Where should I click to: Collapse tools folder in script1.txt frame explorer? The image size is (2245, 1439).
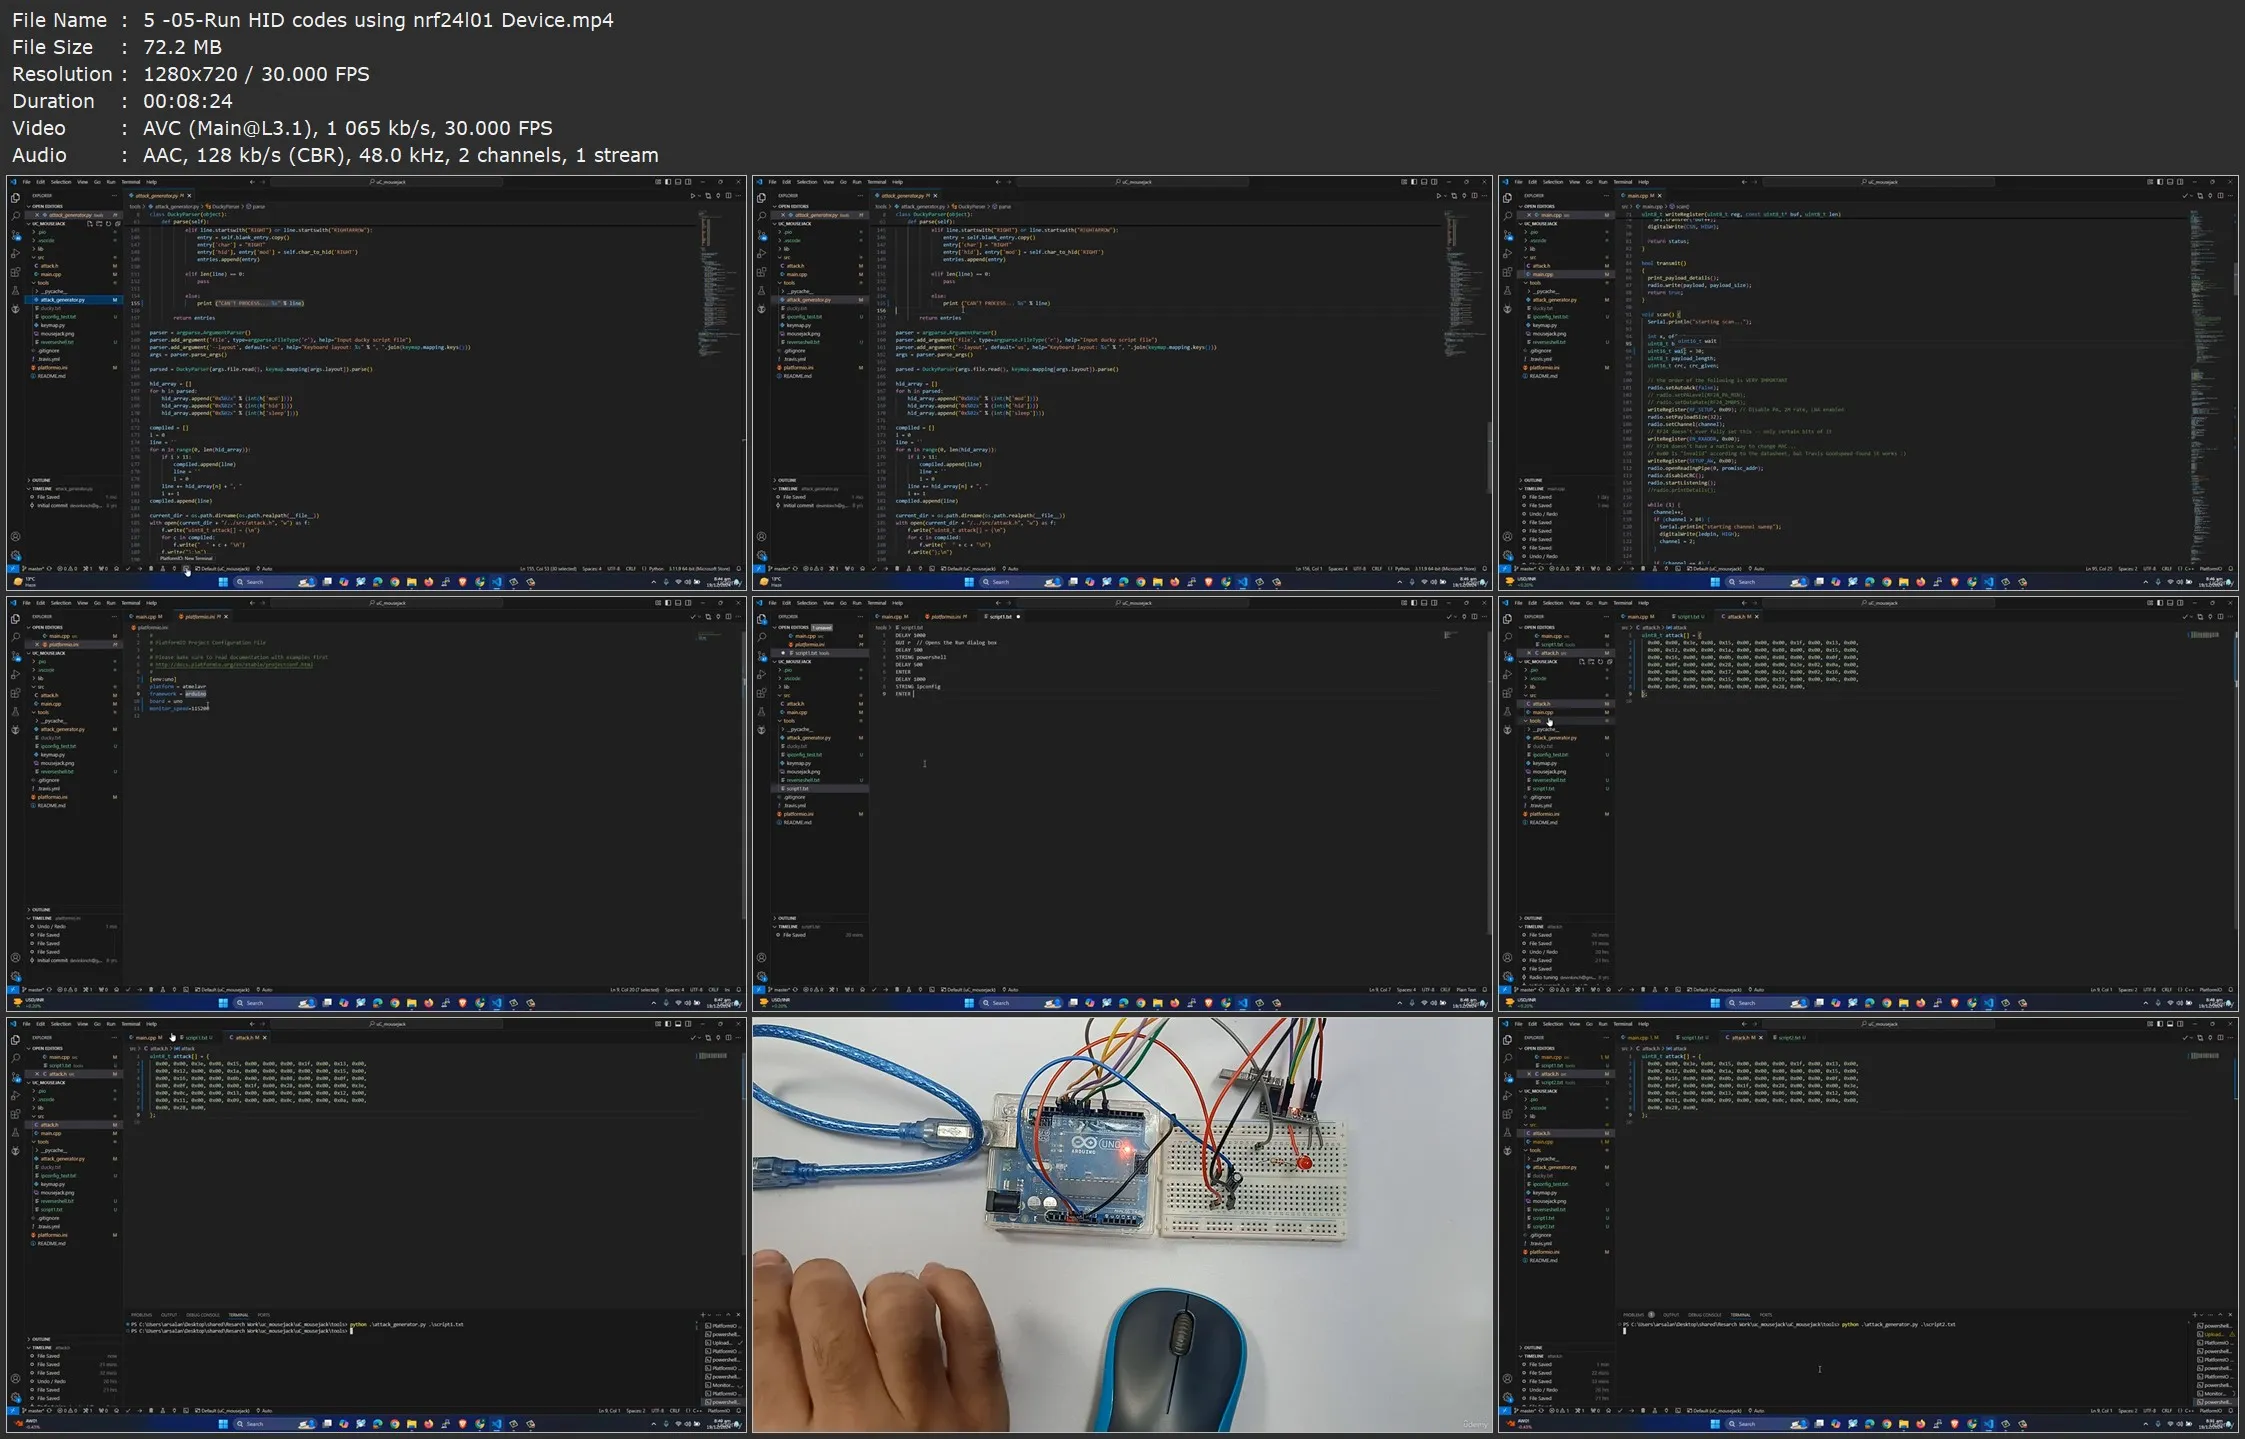(790, 720)
